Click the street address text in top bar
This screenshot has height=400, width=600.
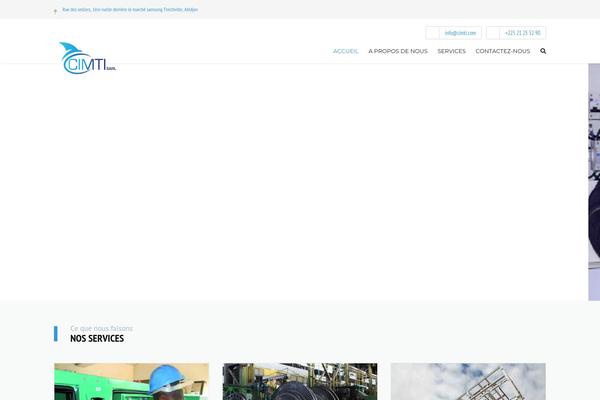click(130, 10)
